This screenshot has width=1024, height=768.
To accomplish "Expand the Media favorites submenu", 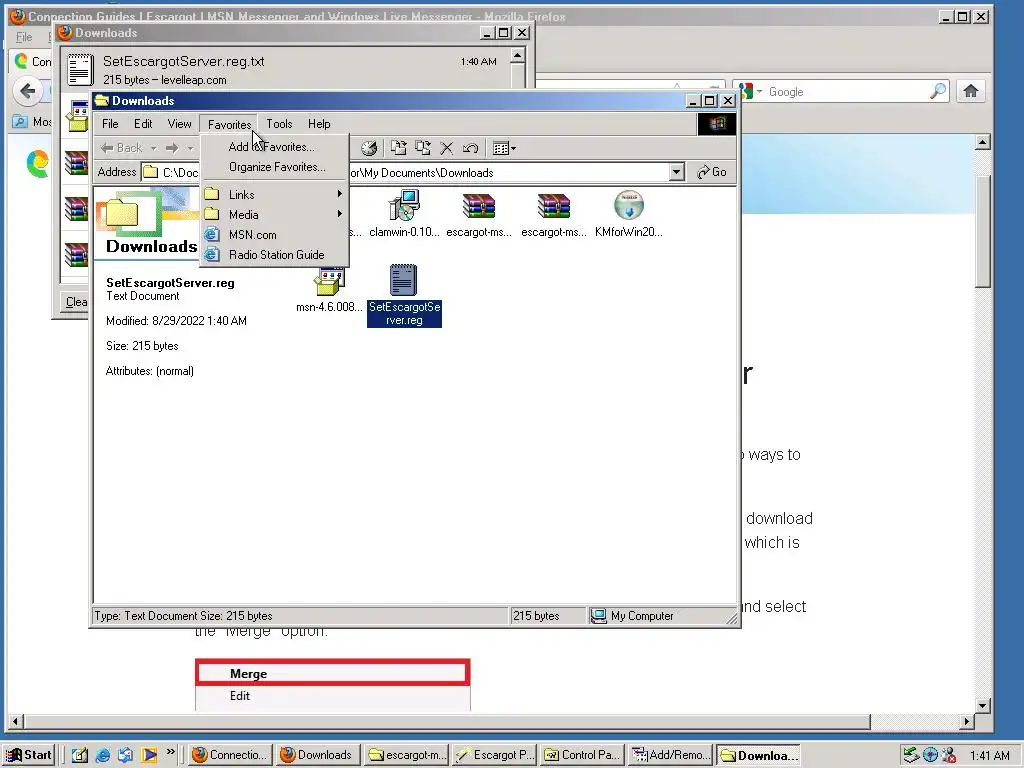I will coord(274,215).
